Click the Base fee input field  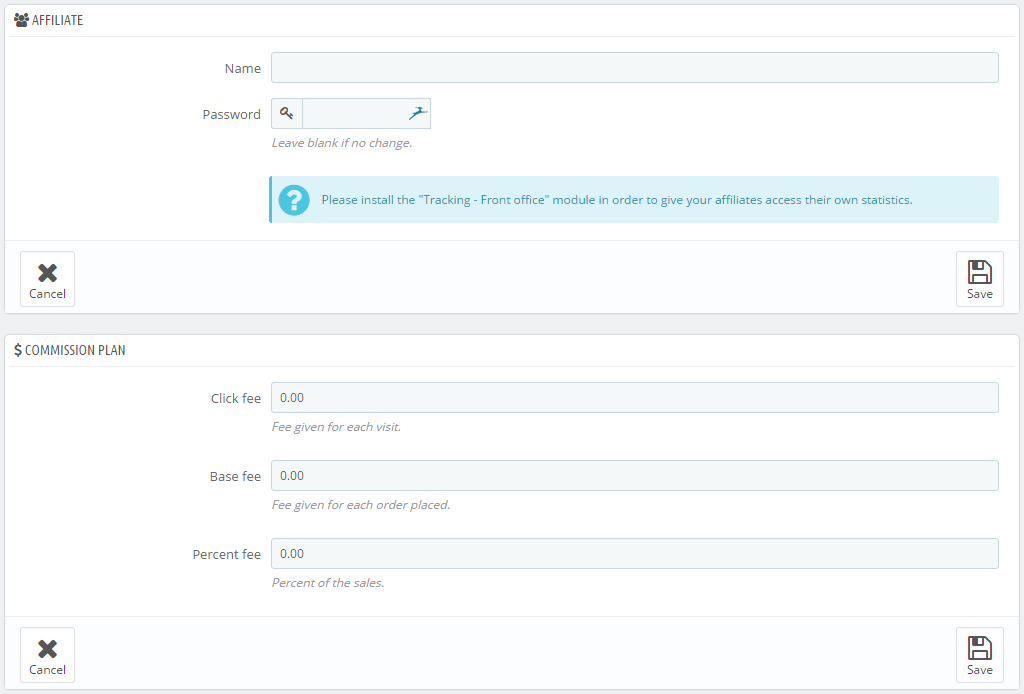(634, 476)
